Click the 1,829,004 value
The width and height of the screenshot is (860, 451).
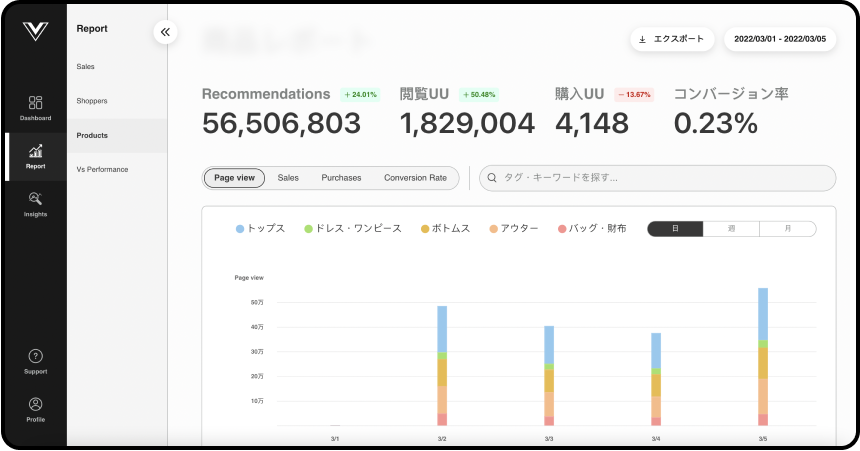click(x=467, y=123)
